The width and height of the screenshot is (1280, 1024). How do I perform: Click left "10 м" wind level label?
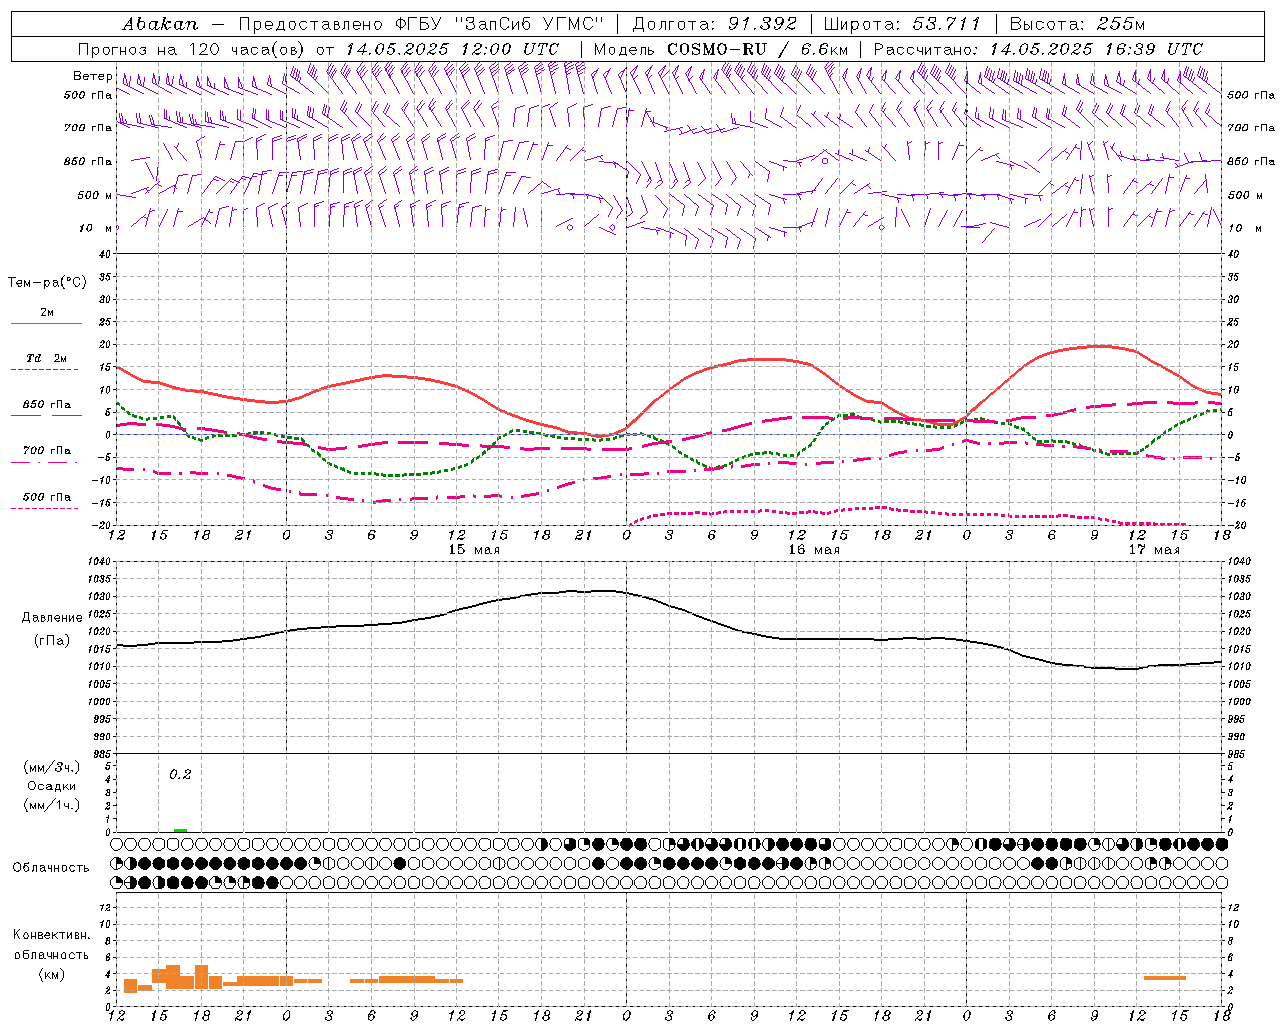[95, 228]
